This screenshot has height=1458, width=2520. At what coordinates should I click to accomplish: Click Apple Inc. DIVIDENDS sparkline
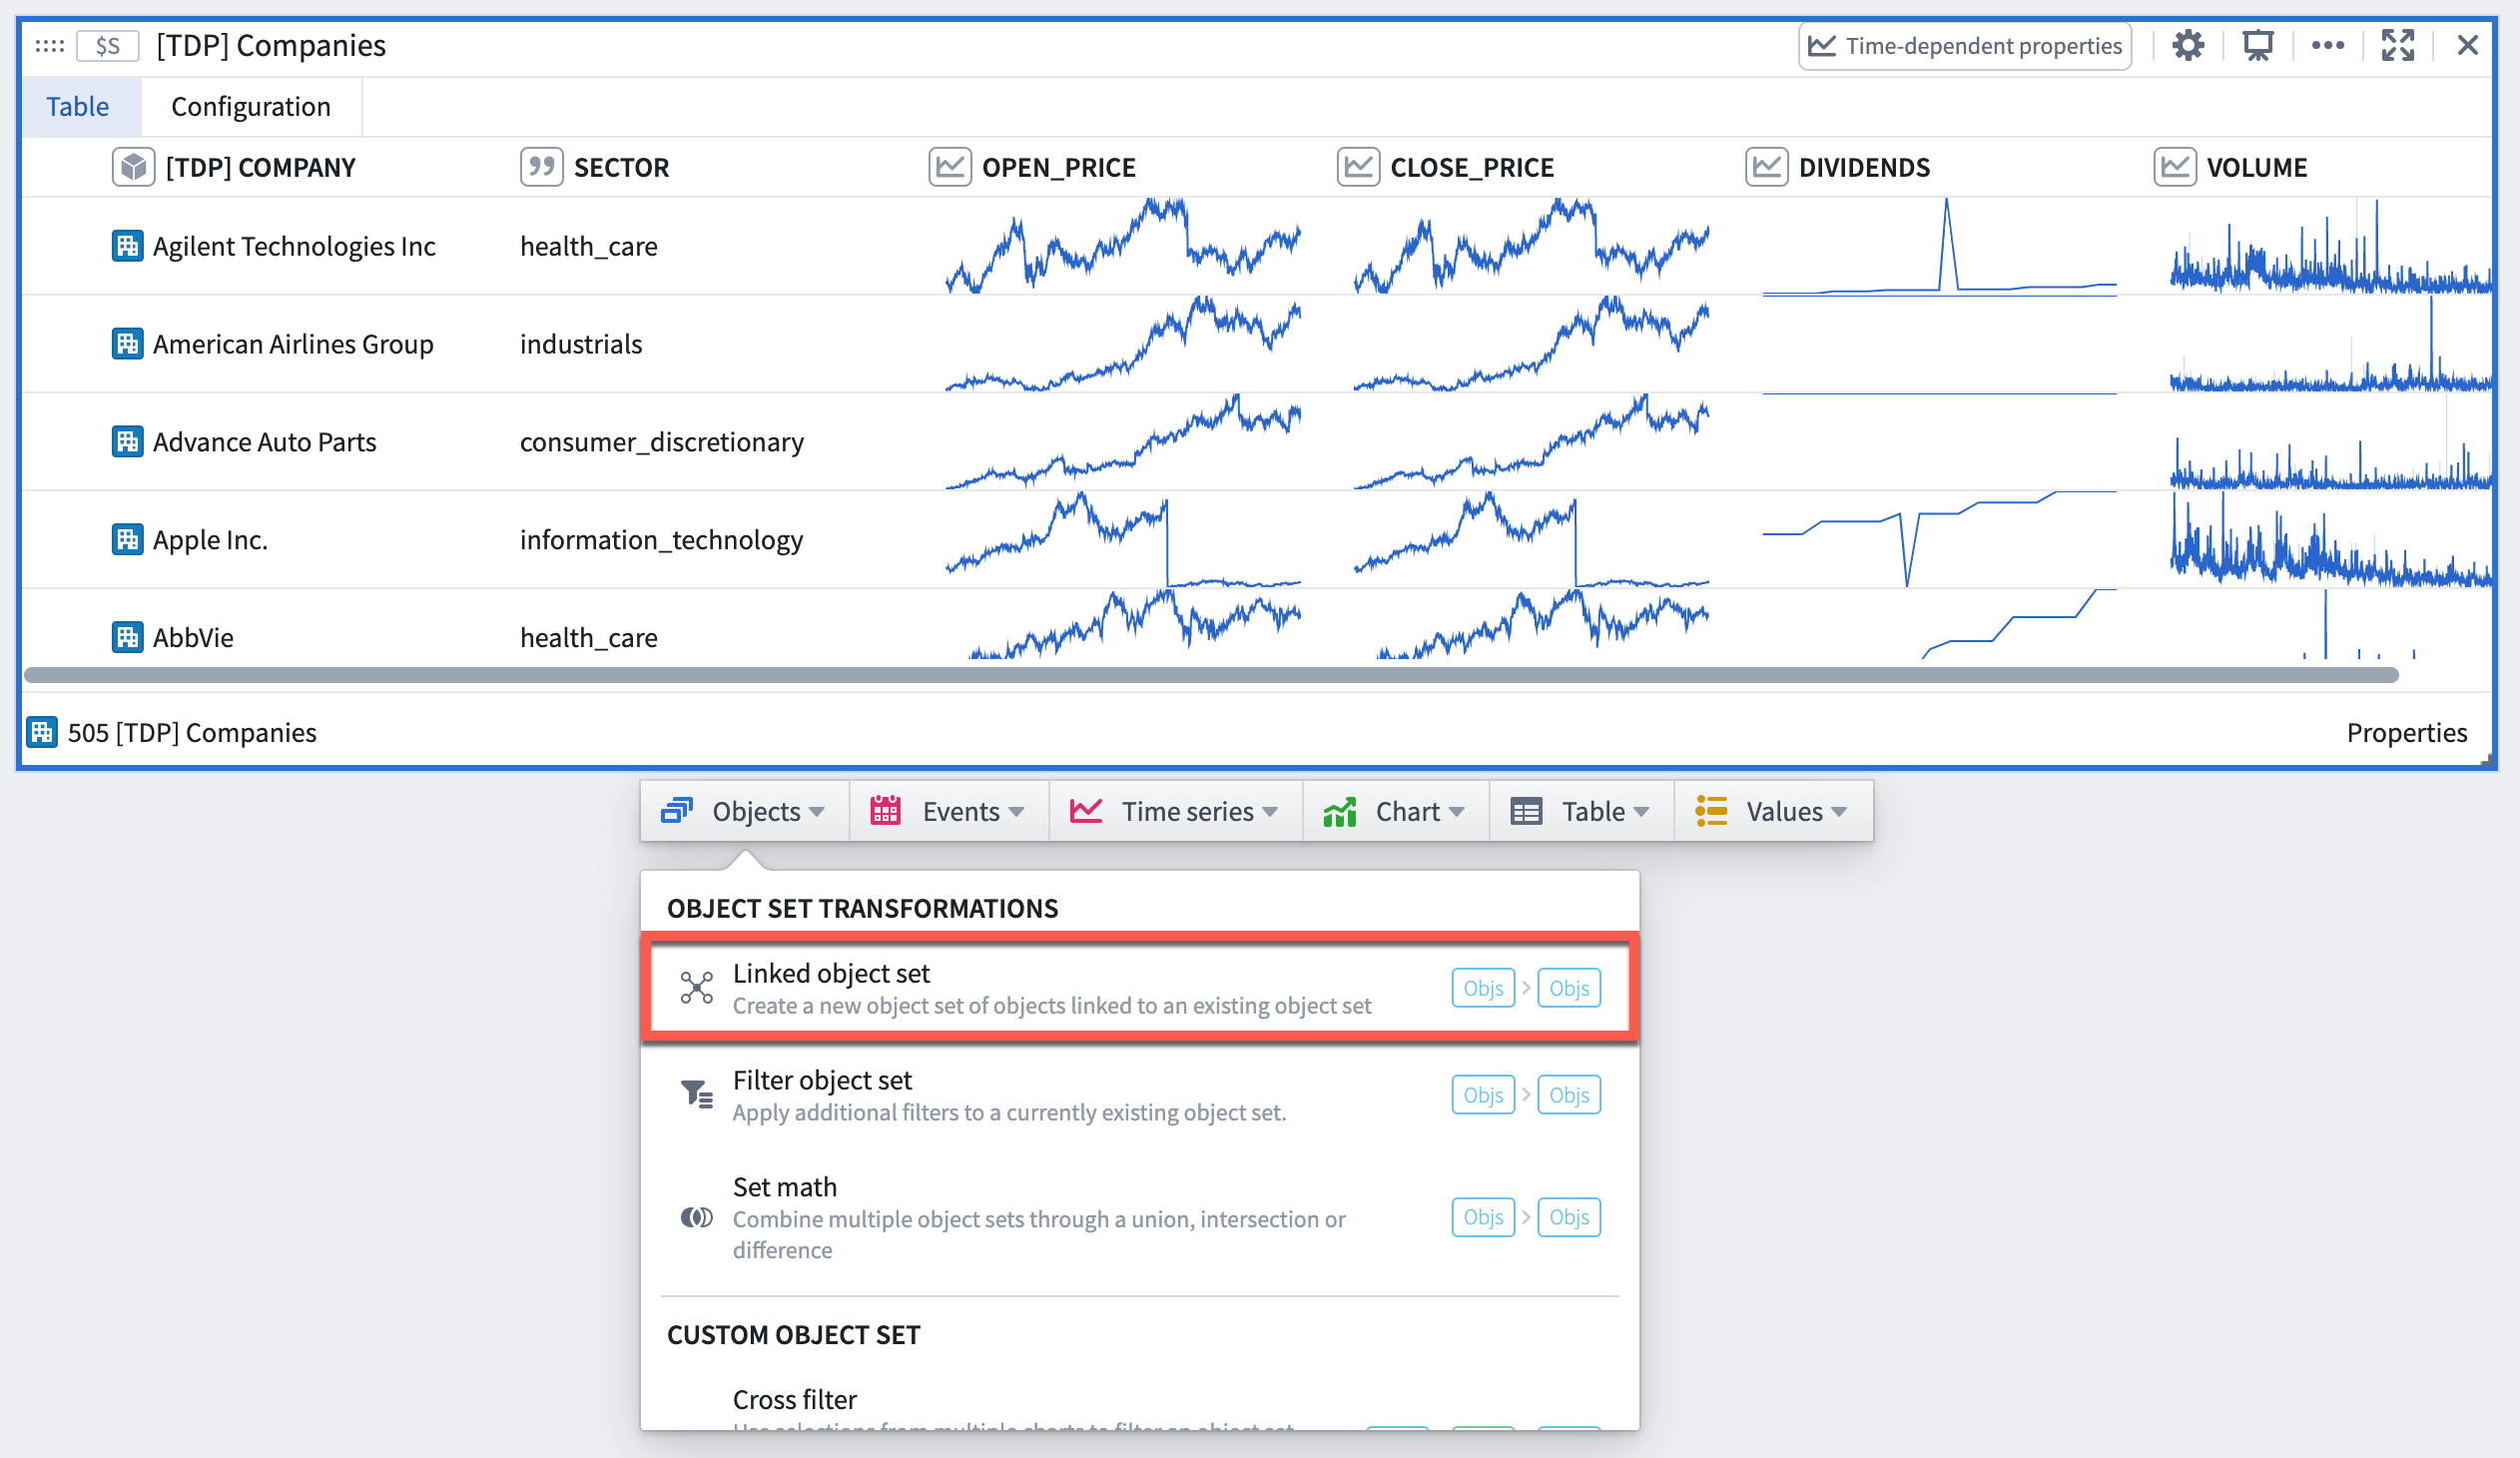pos(1939,540)
